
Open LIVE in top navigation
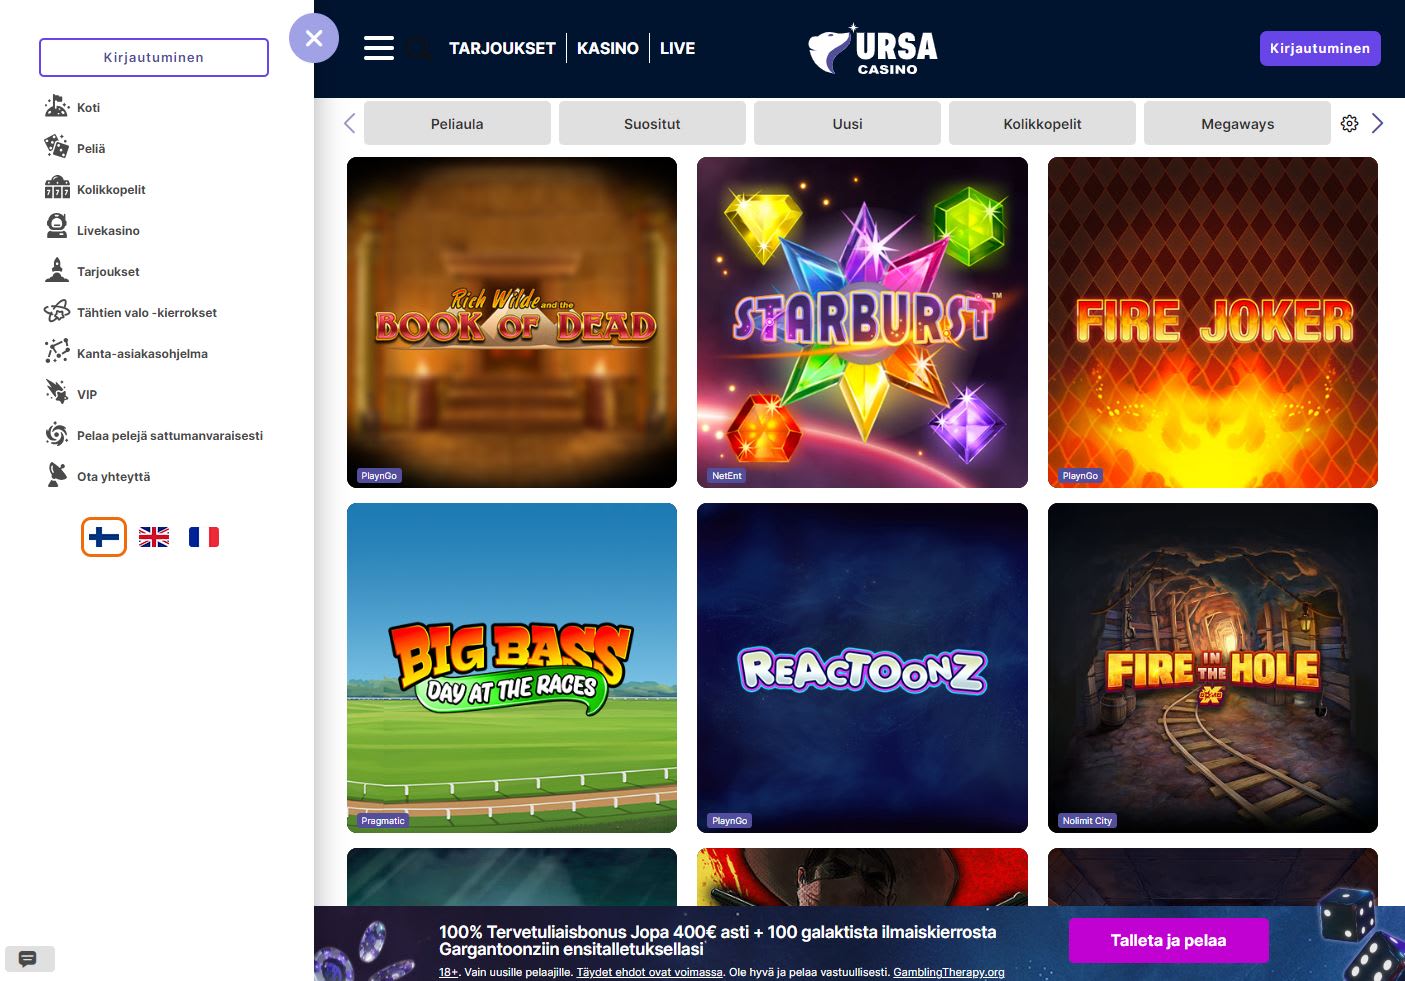point(677,48)
